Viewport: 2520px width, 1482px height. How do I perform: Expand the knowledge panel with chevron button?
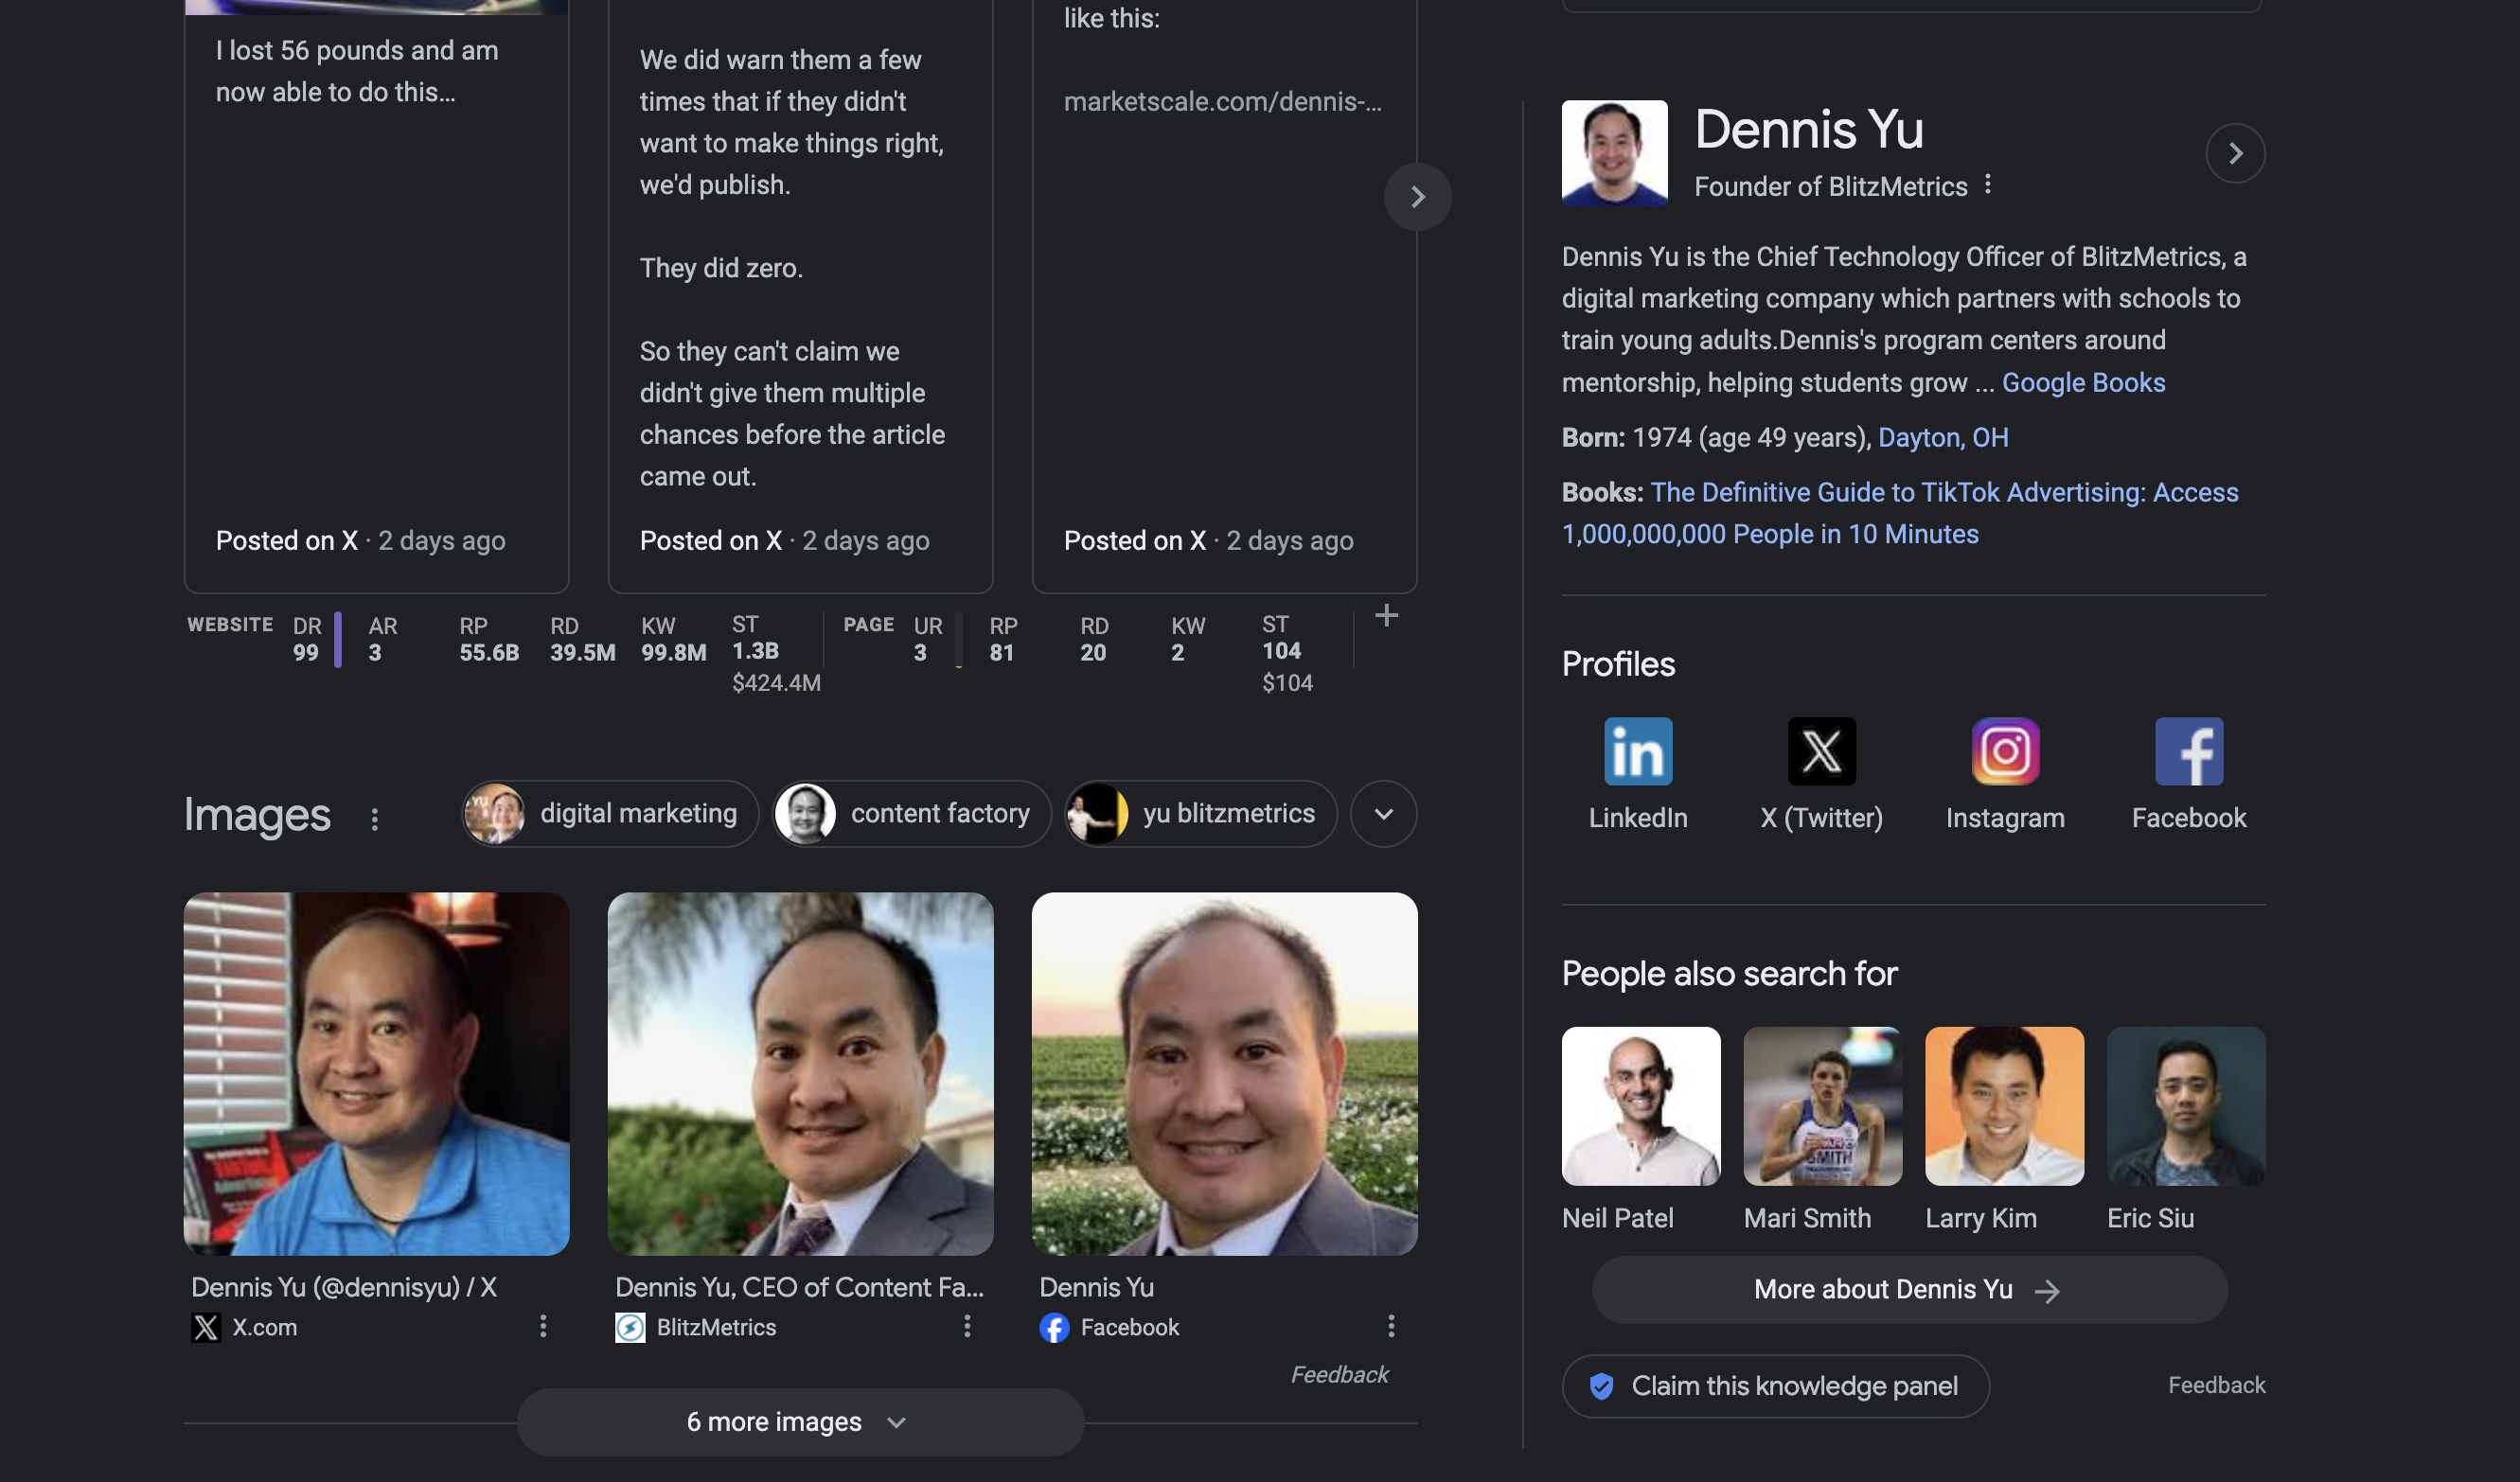2235,153
